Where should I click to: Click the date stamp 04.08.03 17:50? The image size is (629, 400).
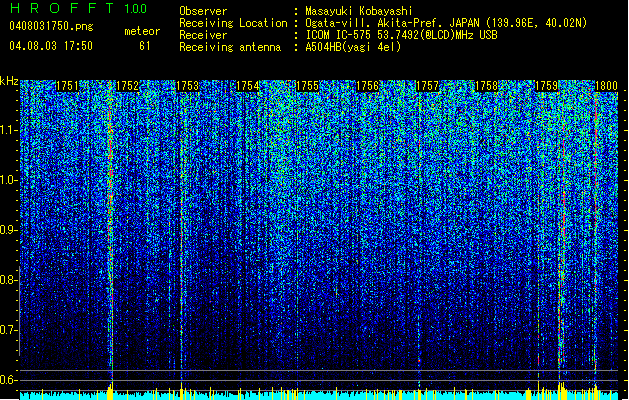[51, 46]
